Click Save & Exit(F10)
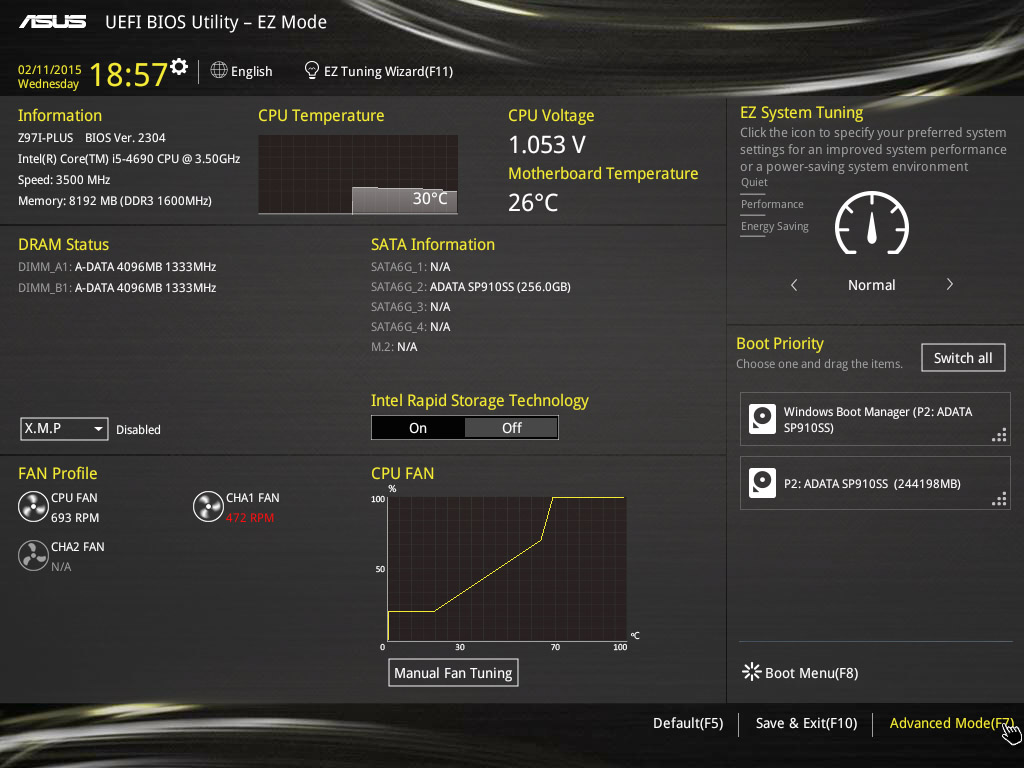This screenshot has height=768, width=1024. (807, 723)
